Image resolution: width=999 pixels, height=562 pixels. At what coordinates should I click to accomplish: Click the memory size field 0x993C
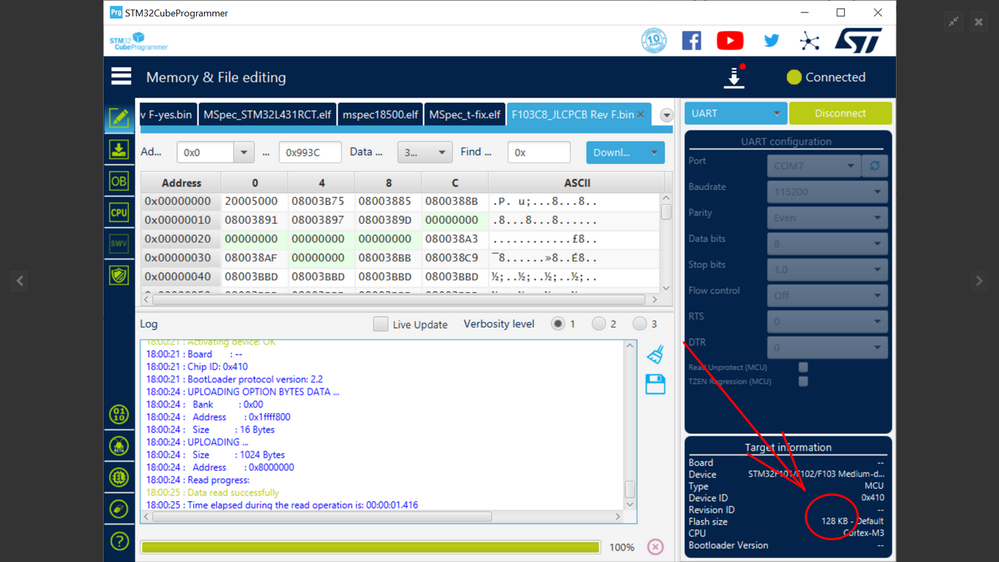[310, 152]
